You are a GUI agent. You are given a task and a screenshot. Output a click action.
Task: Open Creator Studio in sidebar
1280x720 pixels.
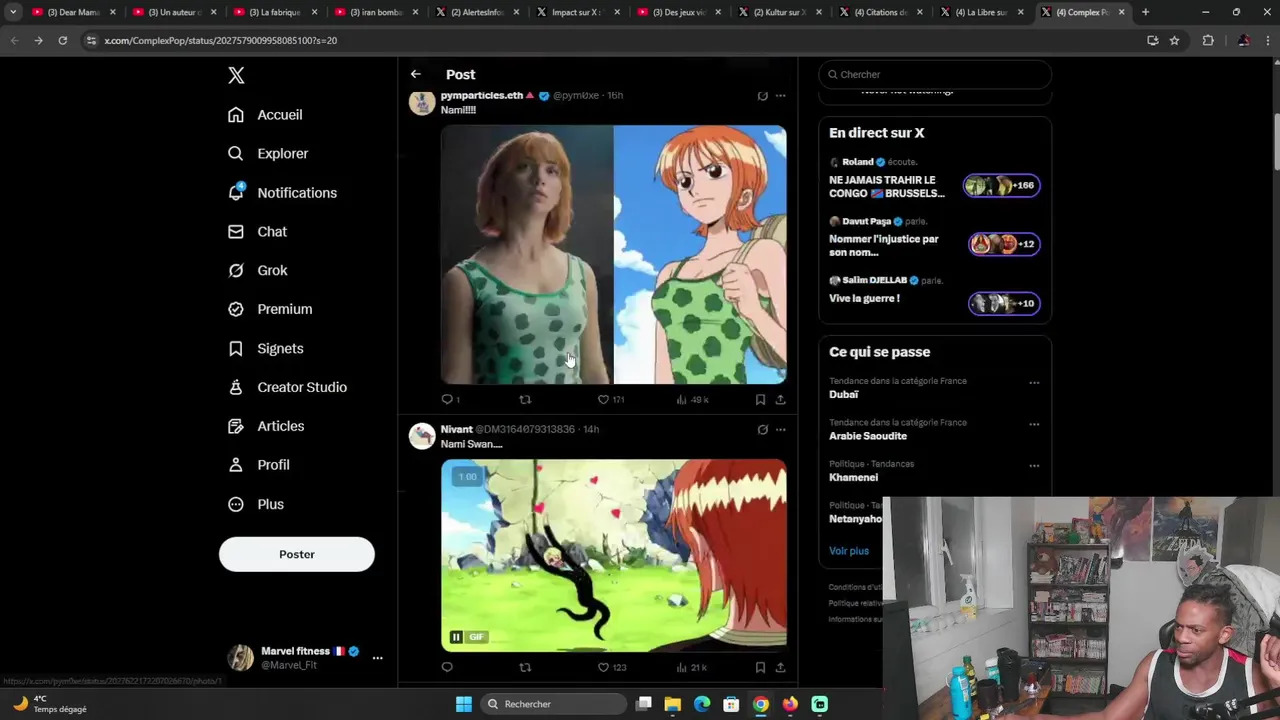[287, 388]
